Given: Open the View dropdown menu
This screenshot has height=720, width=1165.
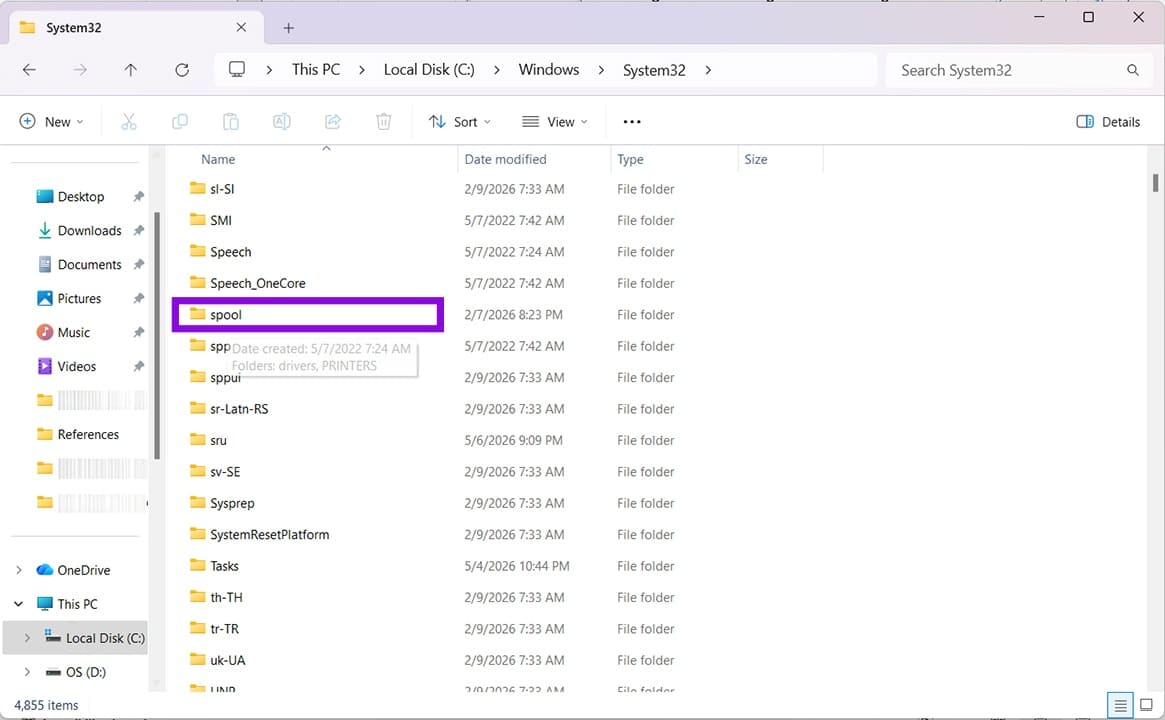Looking at the screenshot, I should pyautogui.click(x=555, y=122).
